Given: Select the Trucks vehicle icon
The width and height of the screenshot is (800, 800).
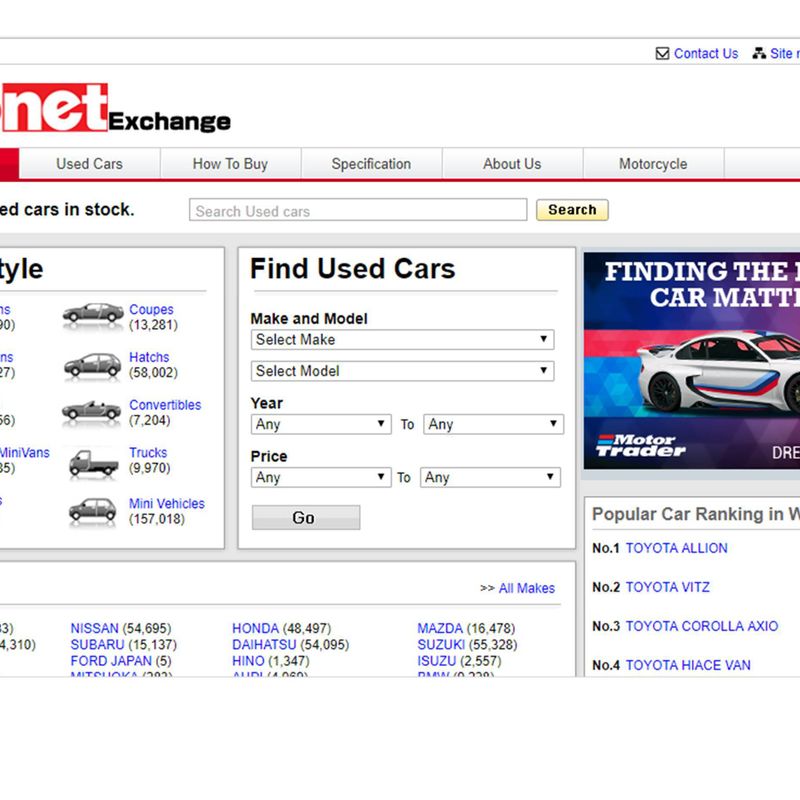Looking at the screenshot, I should point(93,463).
